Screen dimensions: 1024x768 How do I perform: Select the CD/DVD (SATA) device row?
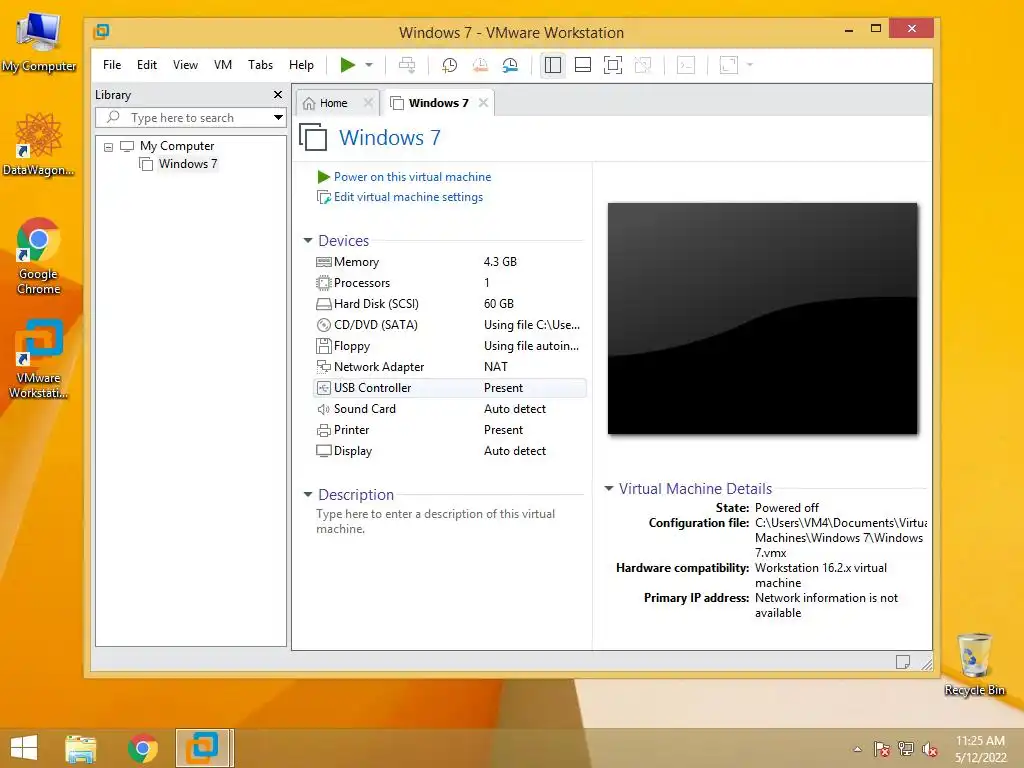point(450,325)
